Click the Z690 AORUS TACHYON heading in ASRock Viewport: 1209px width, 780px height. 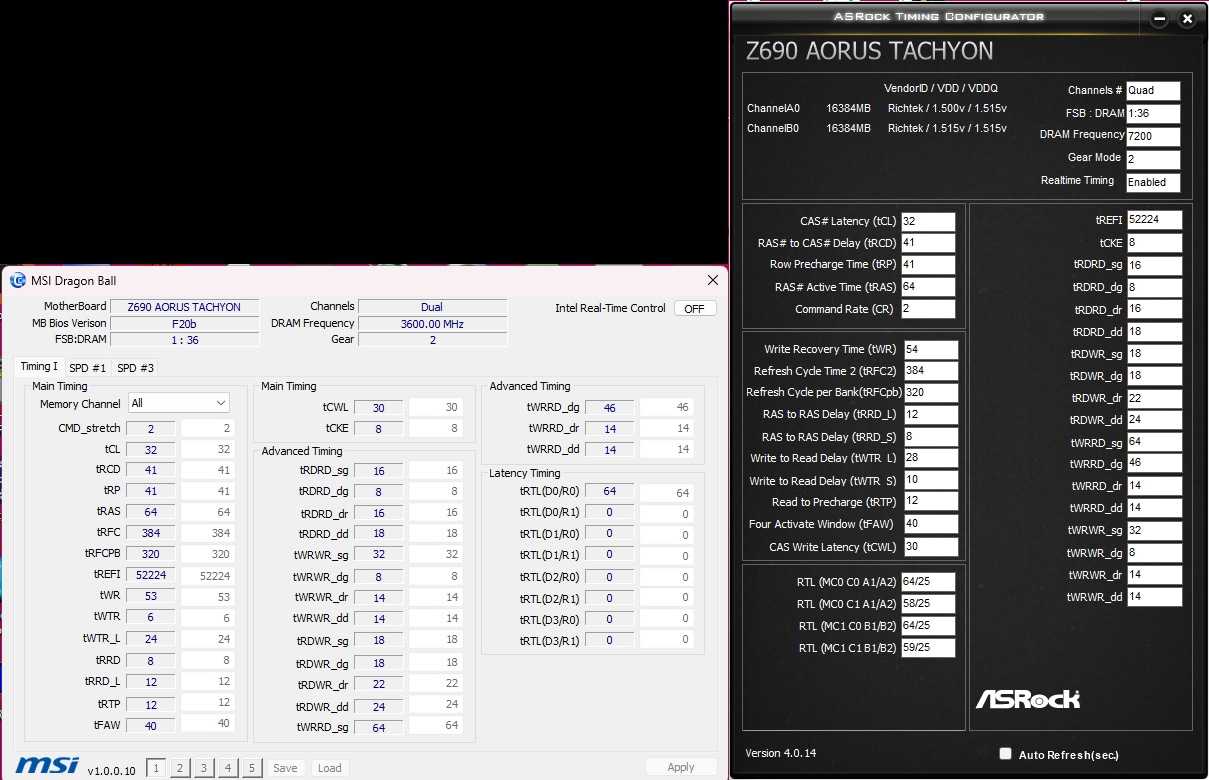869,51
